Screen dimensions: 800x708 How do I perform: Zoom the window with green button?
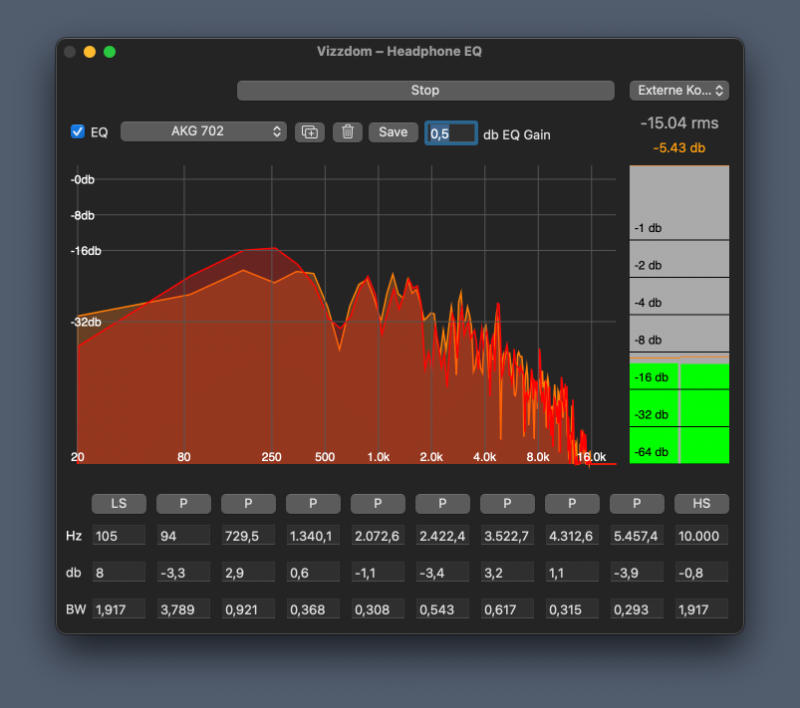(110, 52)
